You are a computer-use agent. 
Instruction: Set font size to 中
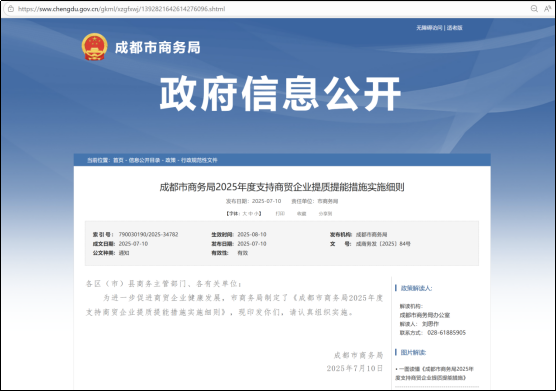250,214
